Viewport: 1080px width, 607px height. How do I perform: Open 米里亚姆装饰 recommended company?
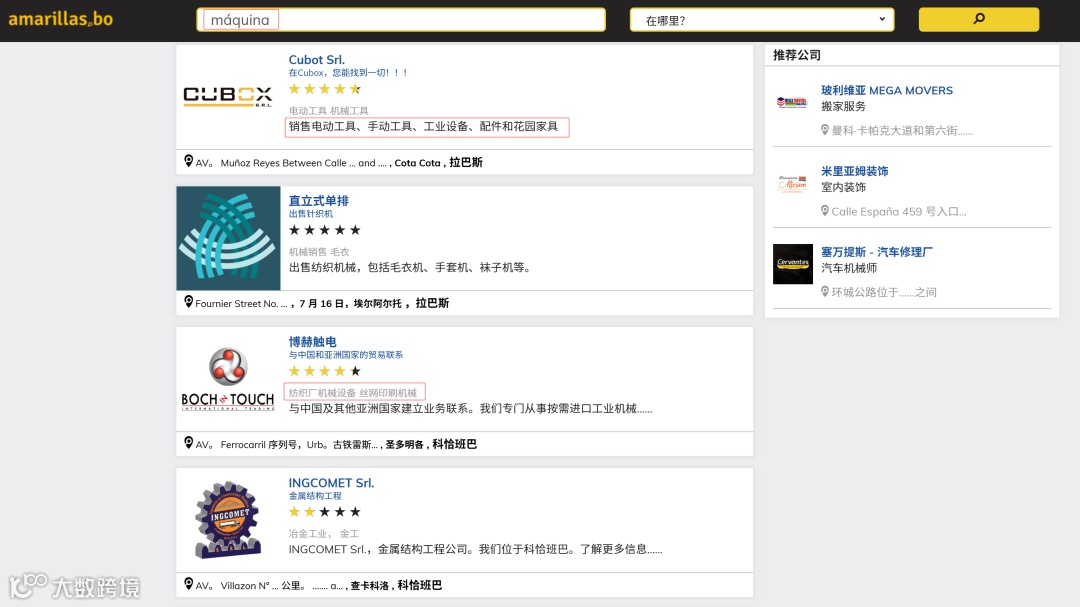point(855,171)
